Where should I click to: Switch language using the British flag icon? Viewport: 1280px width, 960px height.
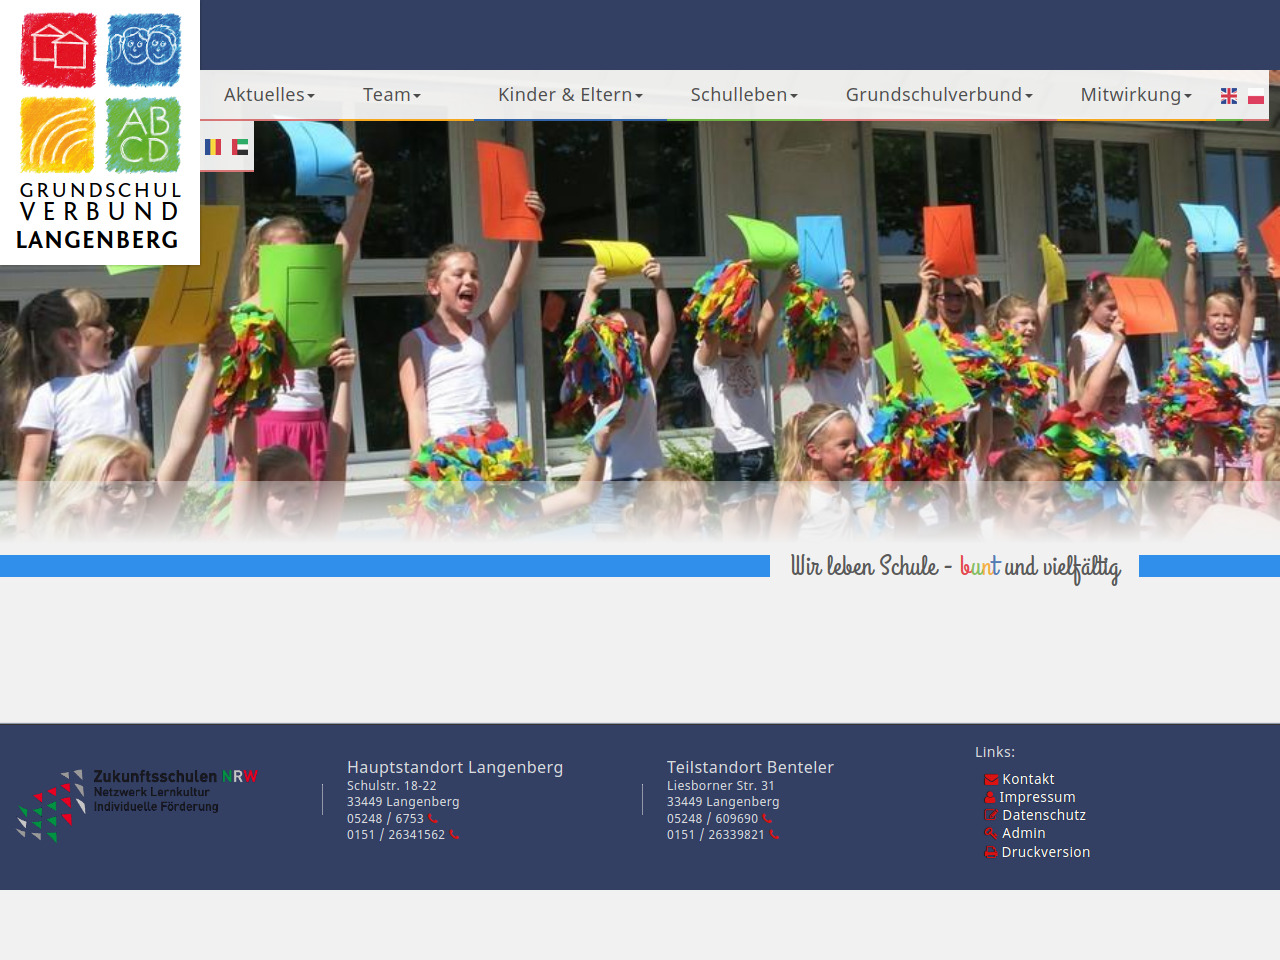point(1229,96)
